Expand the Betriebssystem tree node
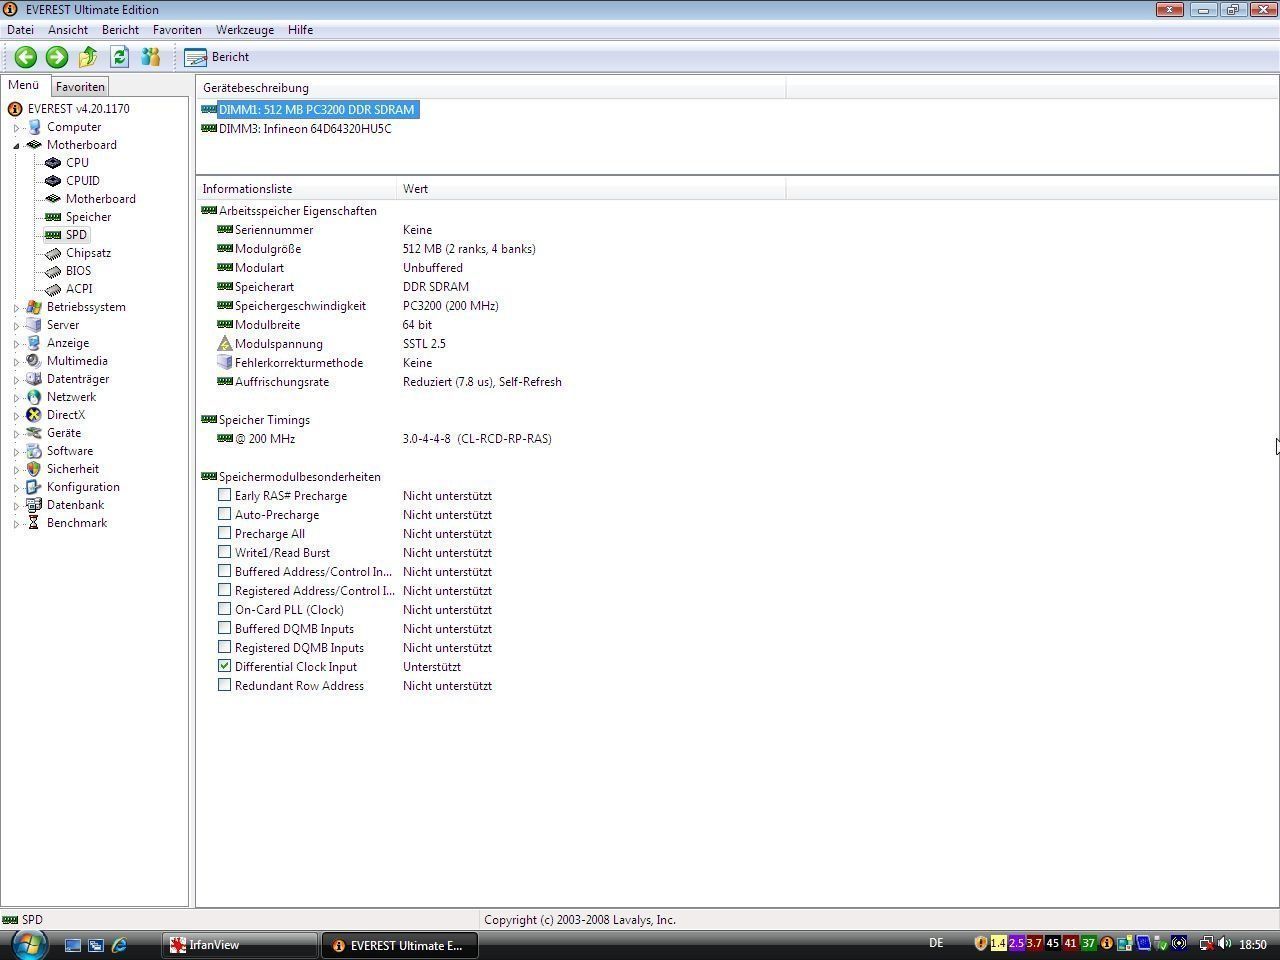This screenshot has width=1280, height=960. (16, 308)
